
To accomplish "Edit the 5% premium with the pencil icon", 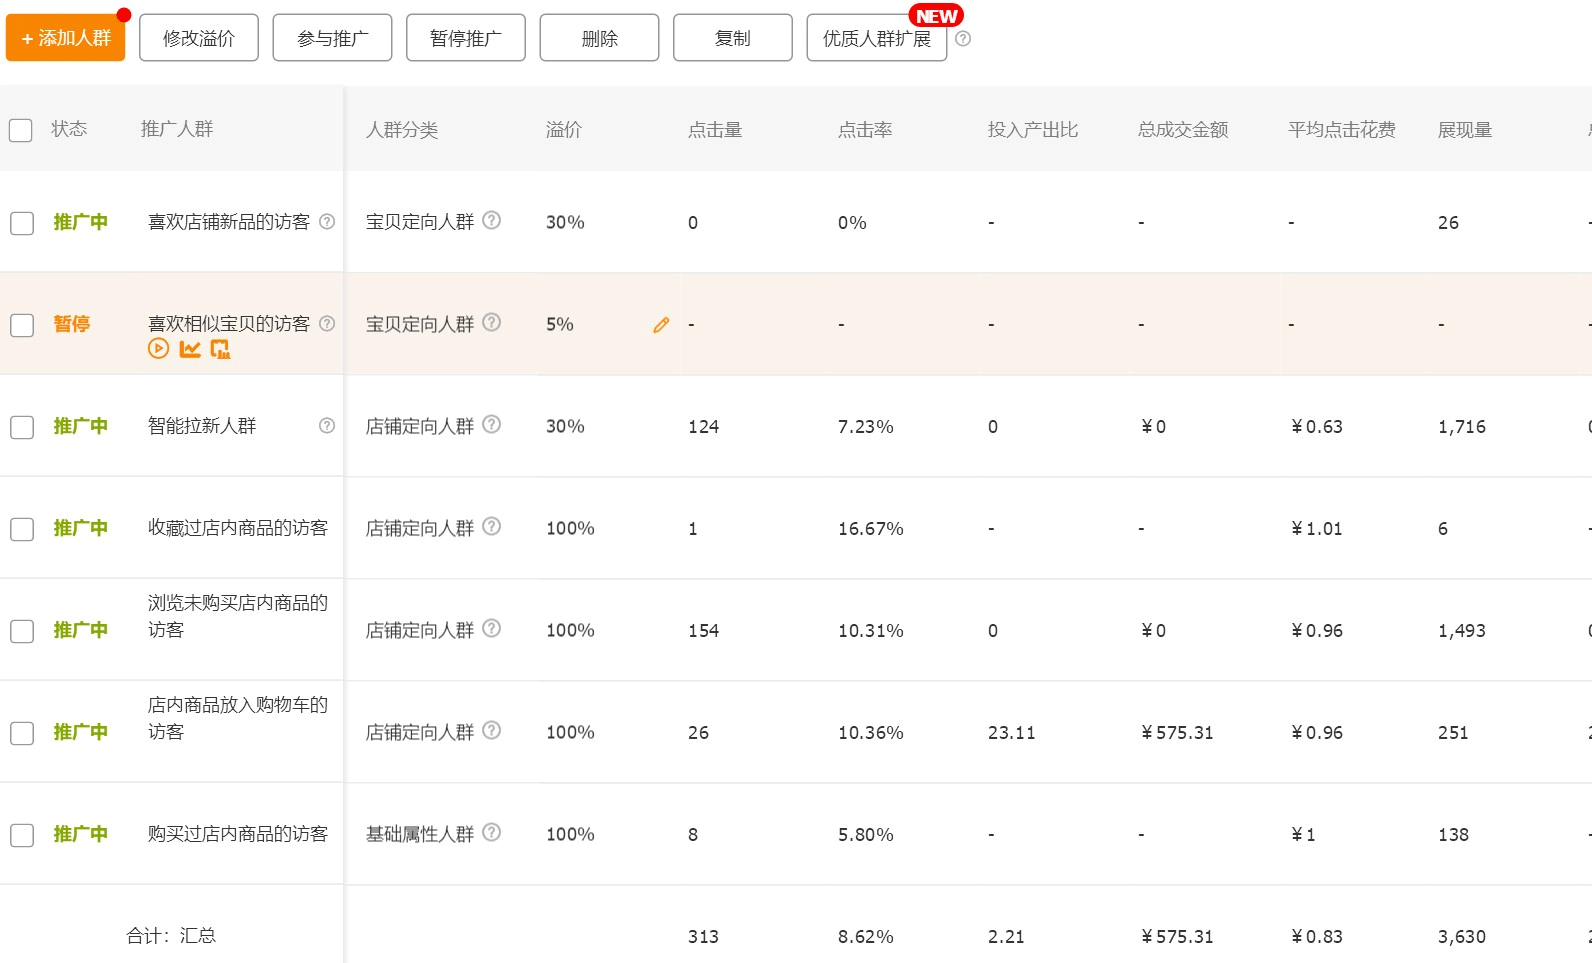I will 661,325.
